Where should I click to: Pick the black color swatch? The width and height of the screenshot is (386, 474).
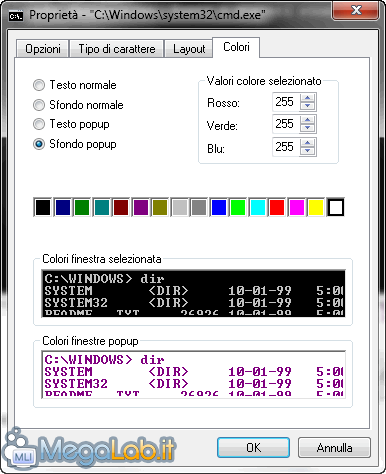tap(43, 207)
